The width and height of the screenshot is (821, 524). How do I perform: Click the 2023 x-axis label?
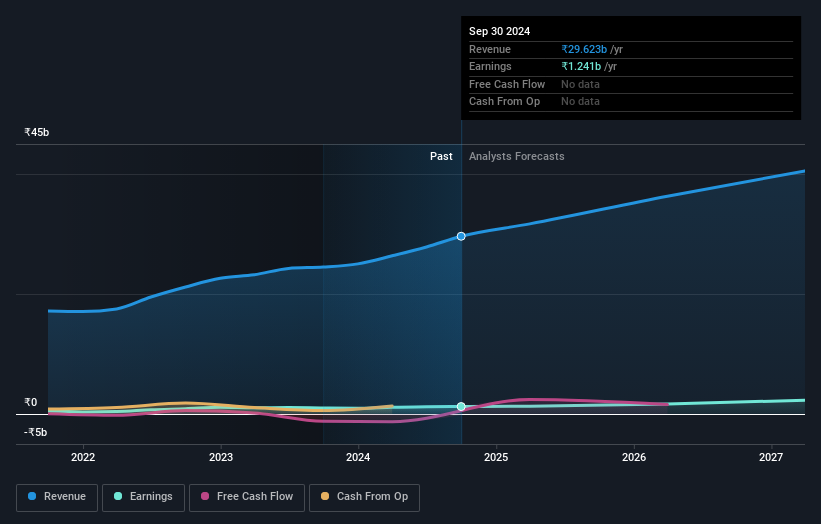221,458
